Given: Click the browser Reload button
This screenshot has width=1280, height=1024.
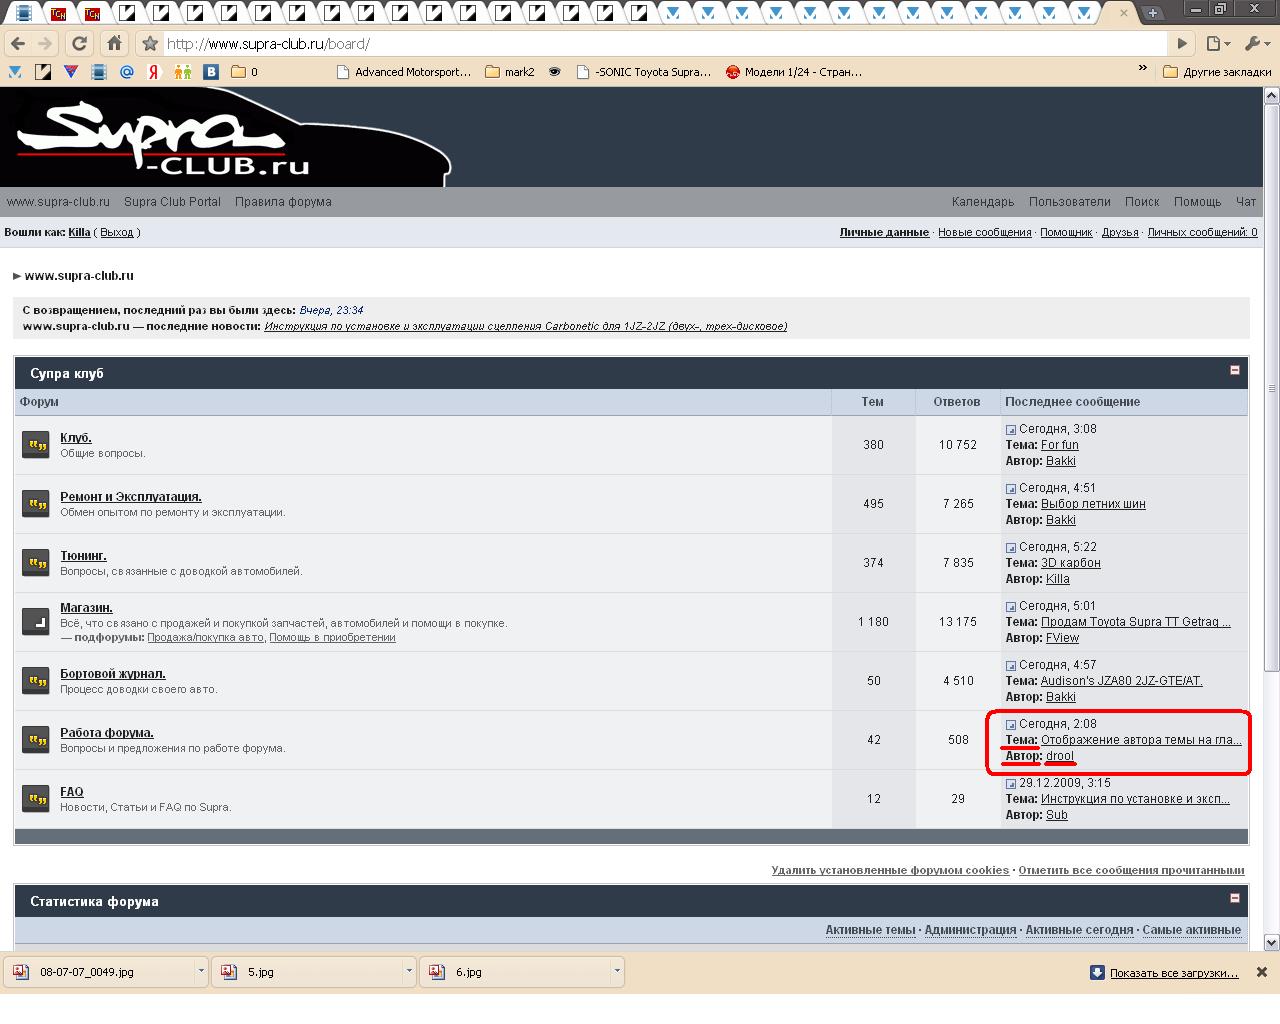Looking at the screenshot, I should [80, 44].
